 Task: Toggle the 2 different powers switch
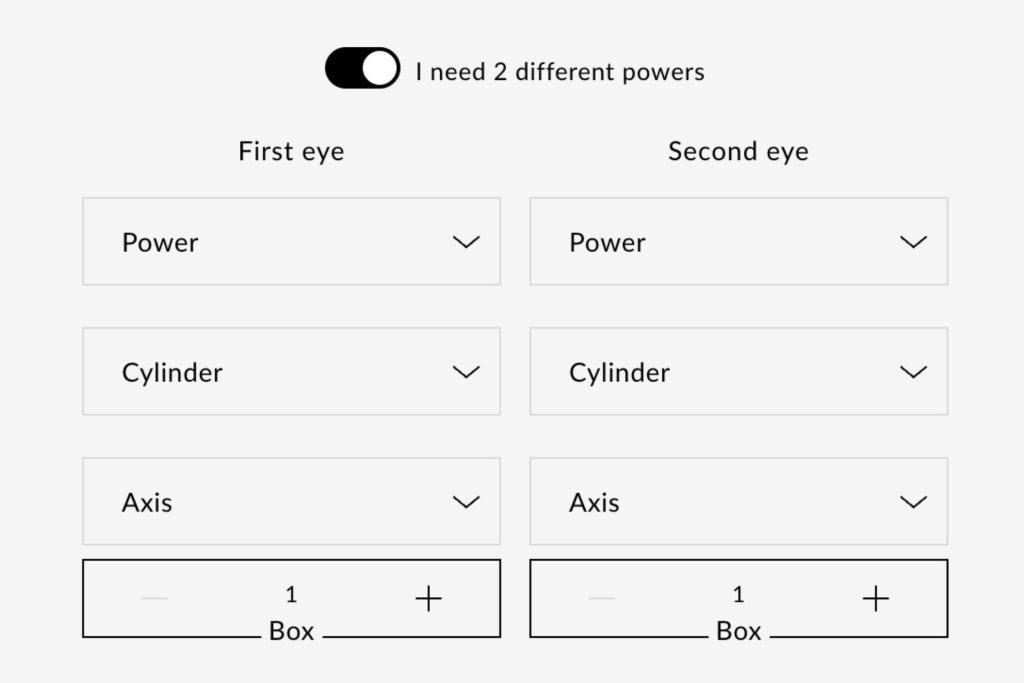(x=362, y=69)
